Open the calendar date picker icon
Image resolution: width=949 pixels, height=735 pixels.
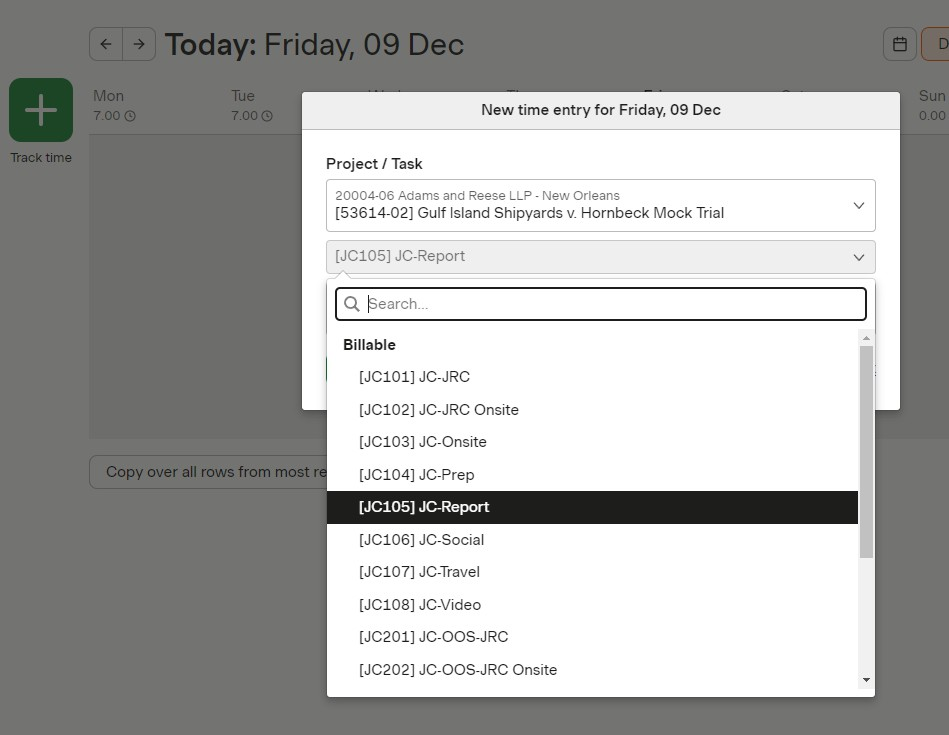pos(900,44)
